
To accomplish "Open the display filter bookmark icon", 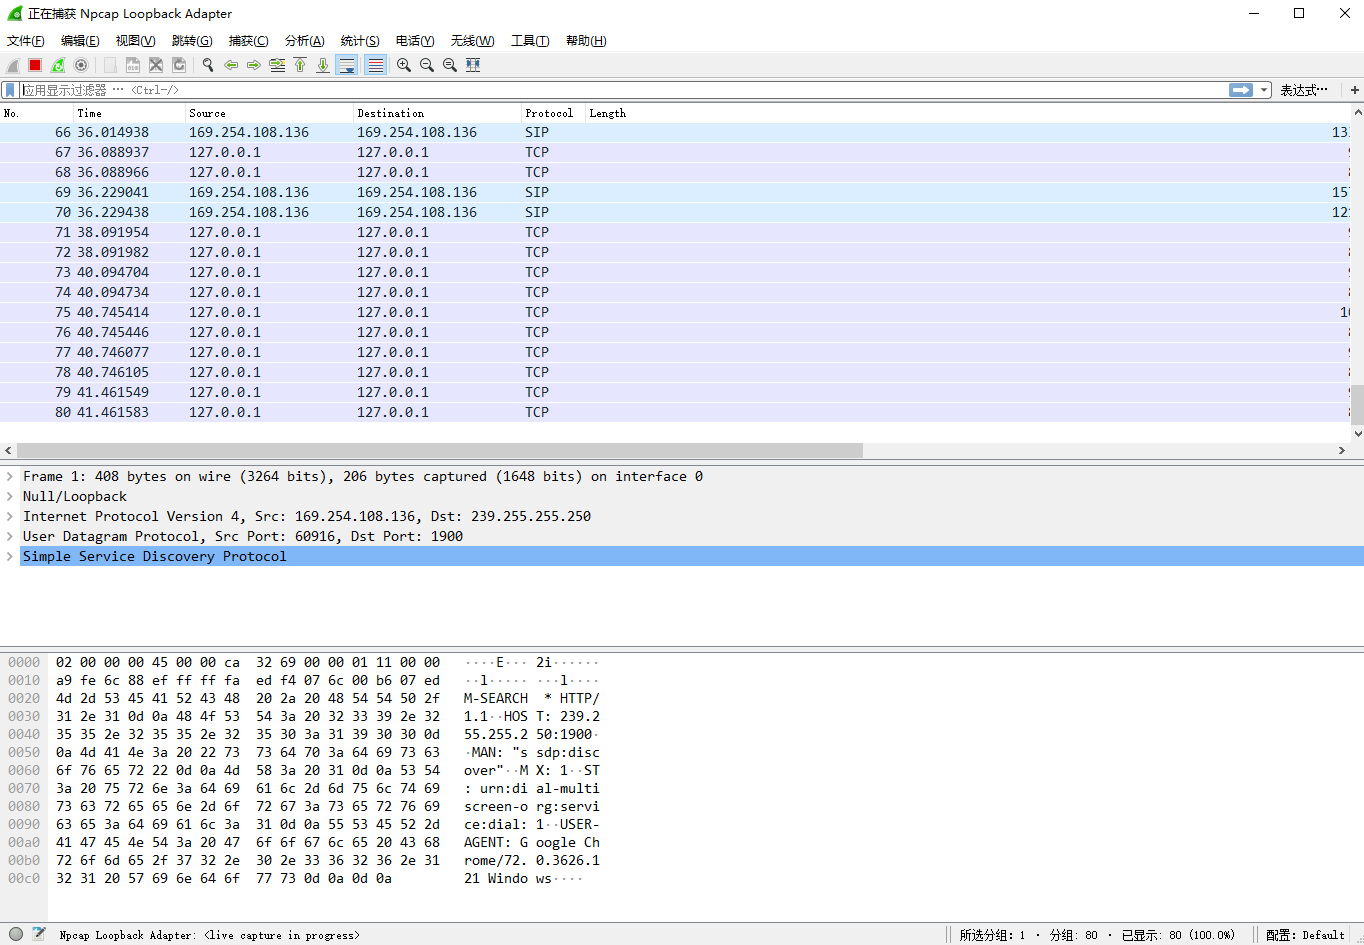I will [x=11, y=89].
